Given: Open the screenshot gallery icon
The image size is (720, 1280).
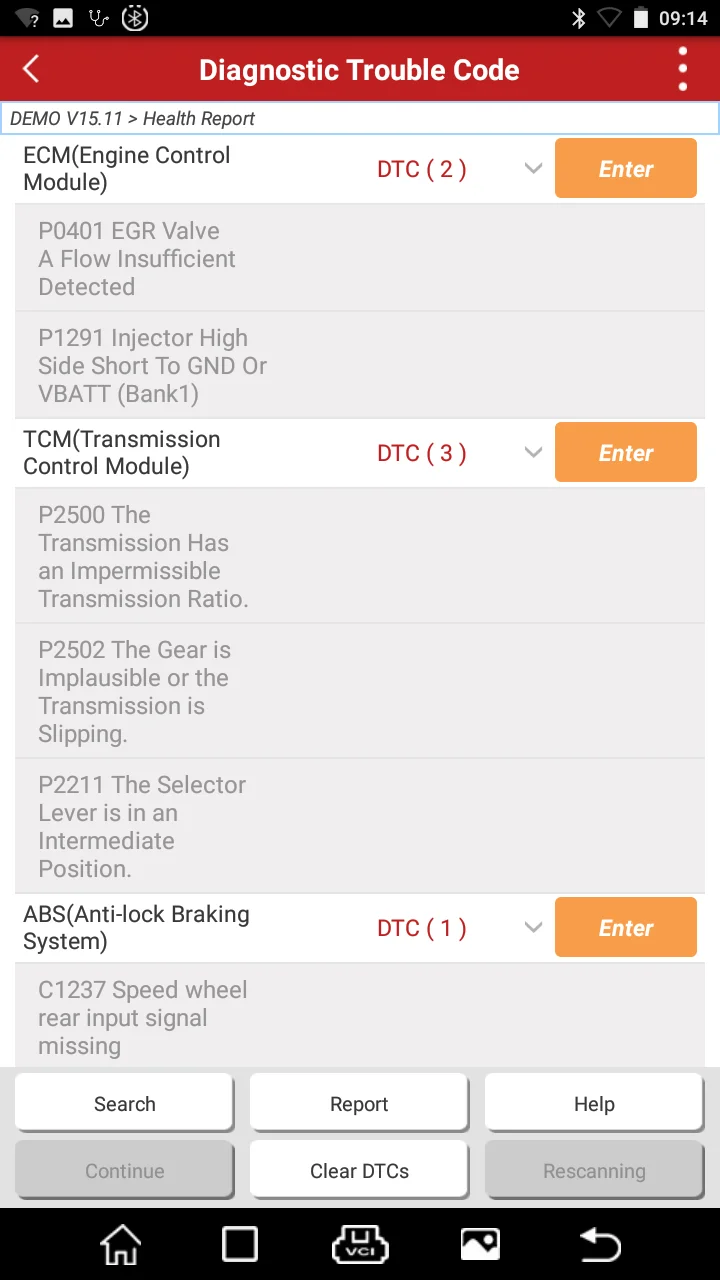Looking at the screenshot, I should coord(480,1244).
